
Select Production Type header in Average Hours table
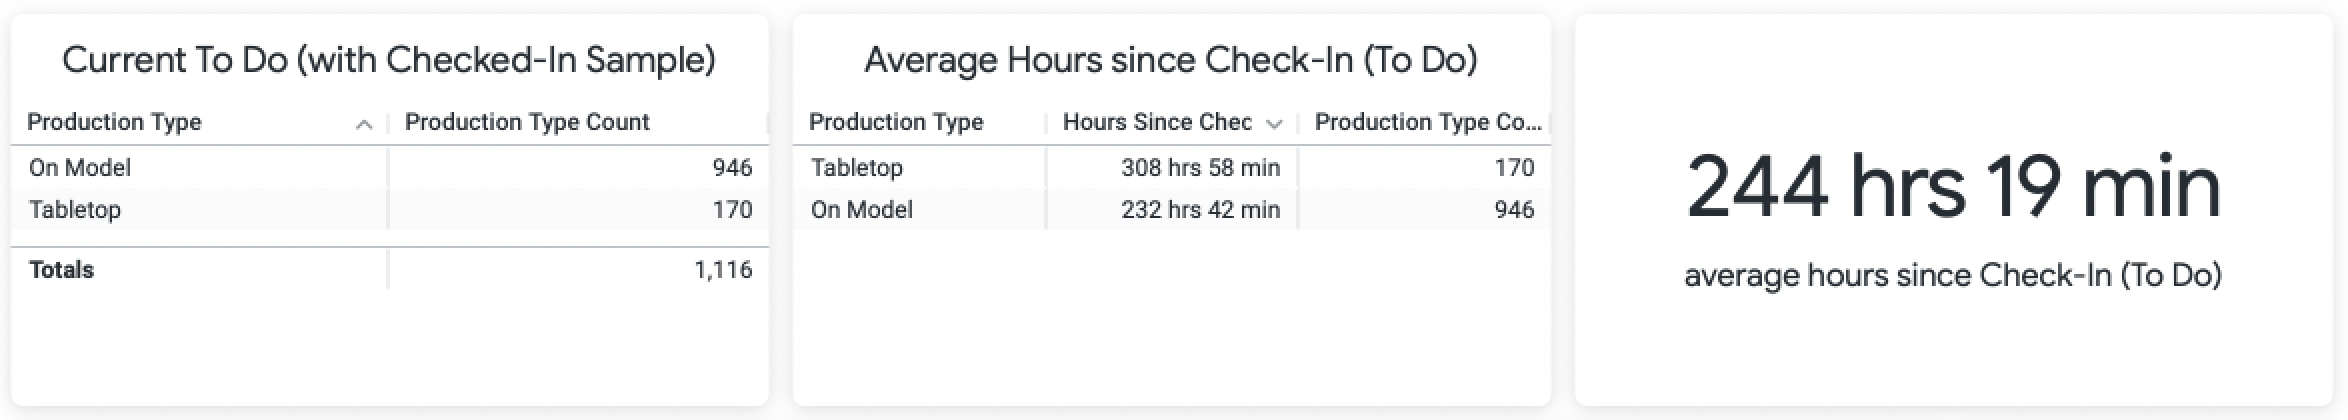(896, 122)
